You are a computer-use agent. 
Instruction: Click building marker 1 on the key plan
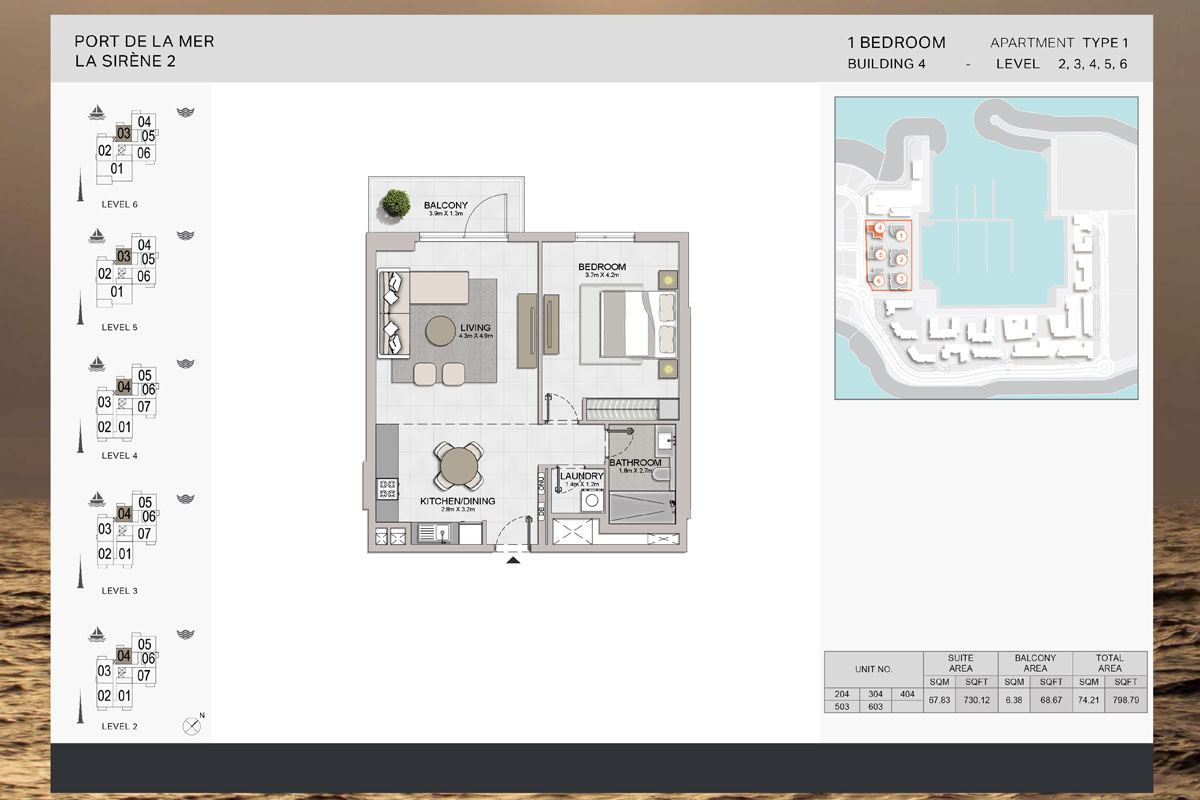(x=901, y=236)
